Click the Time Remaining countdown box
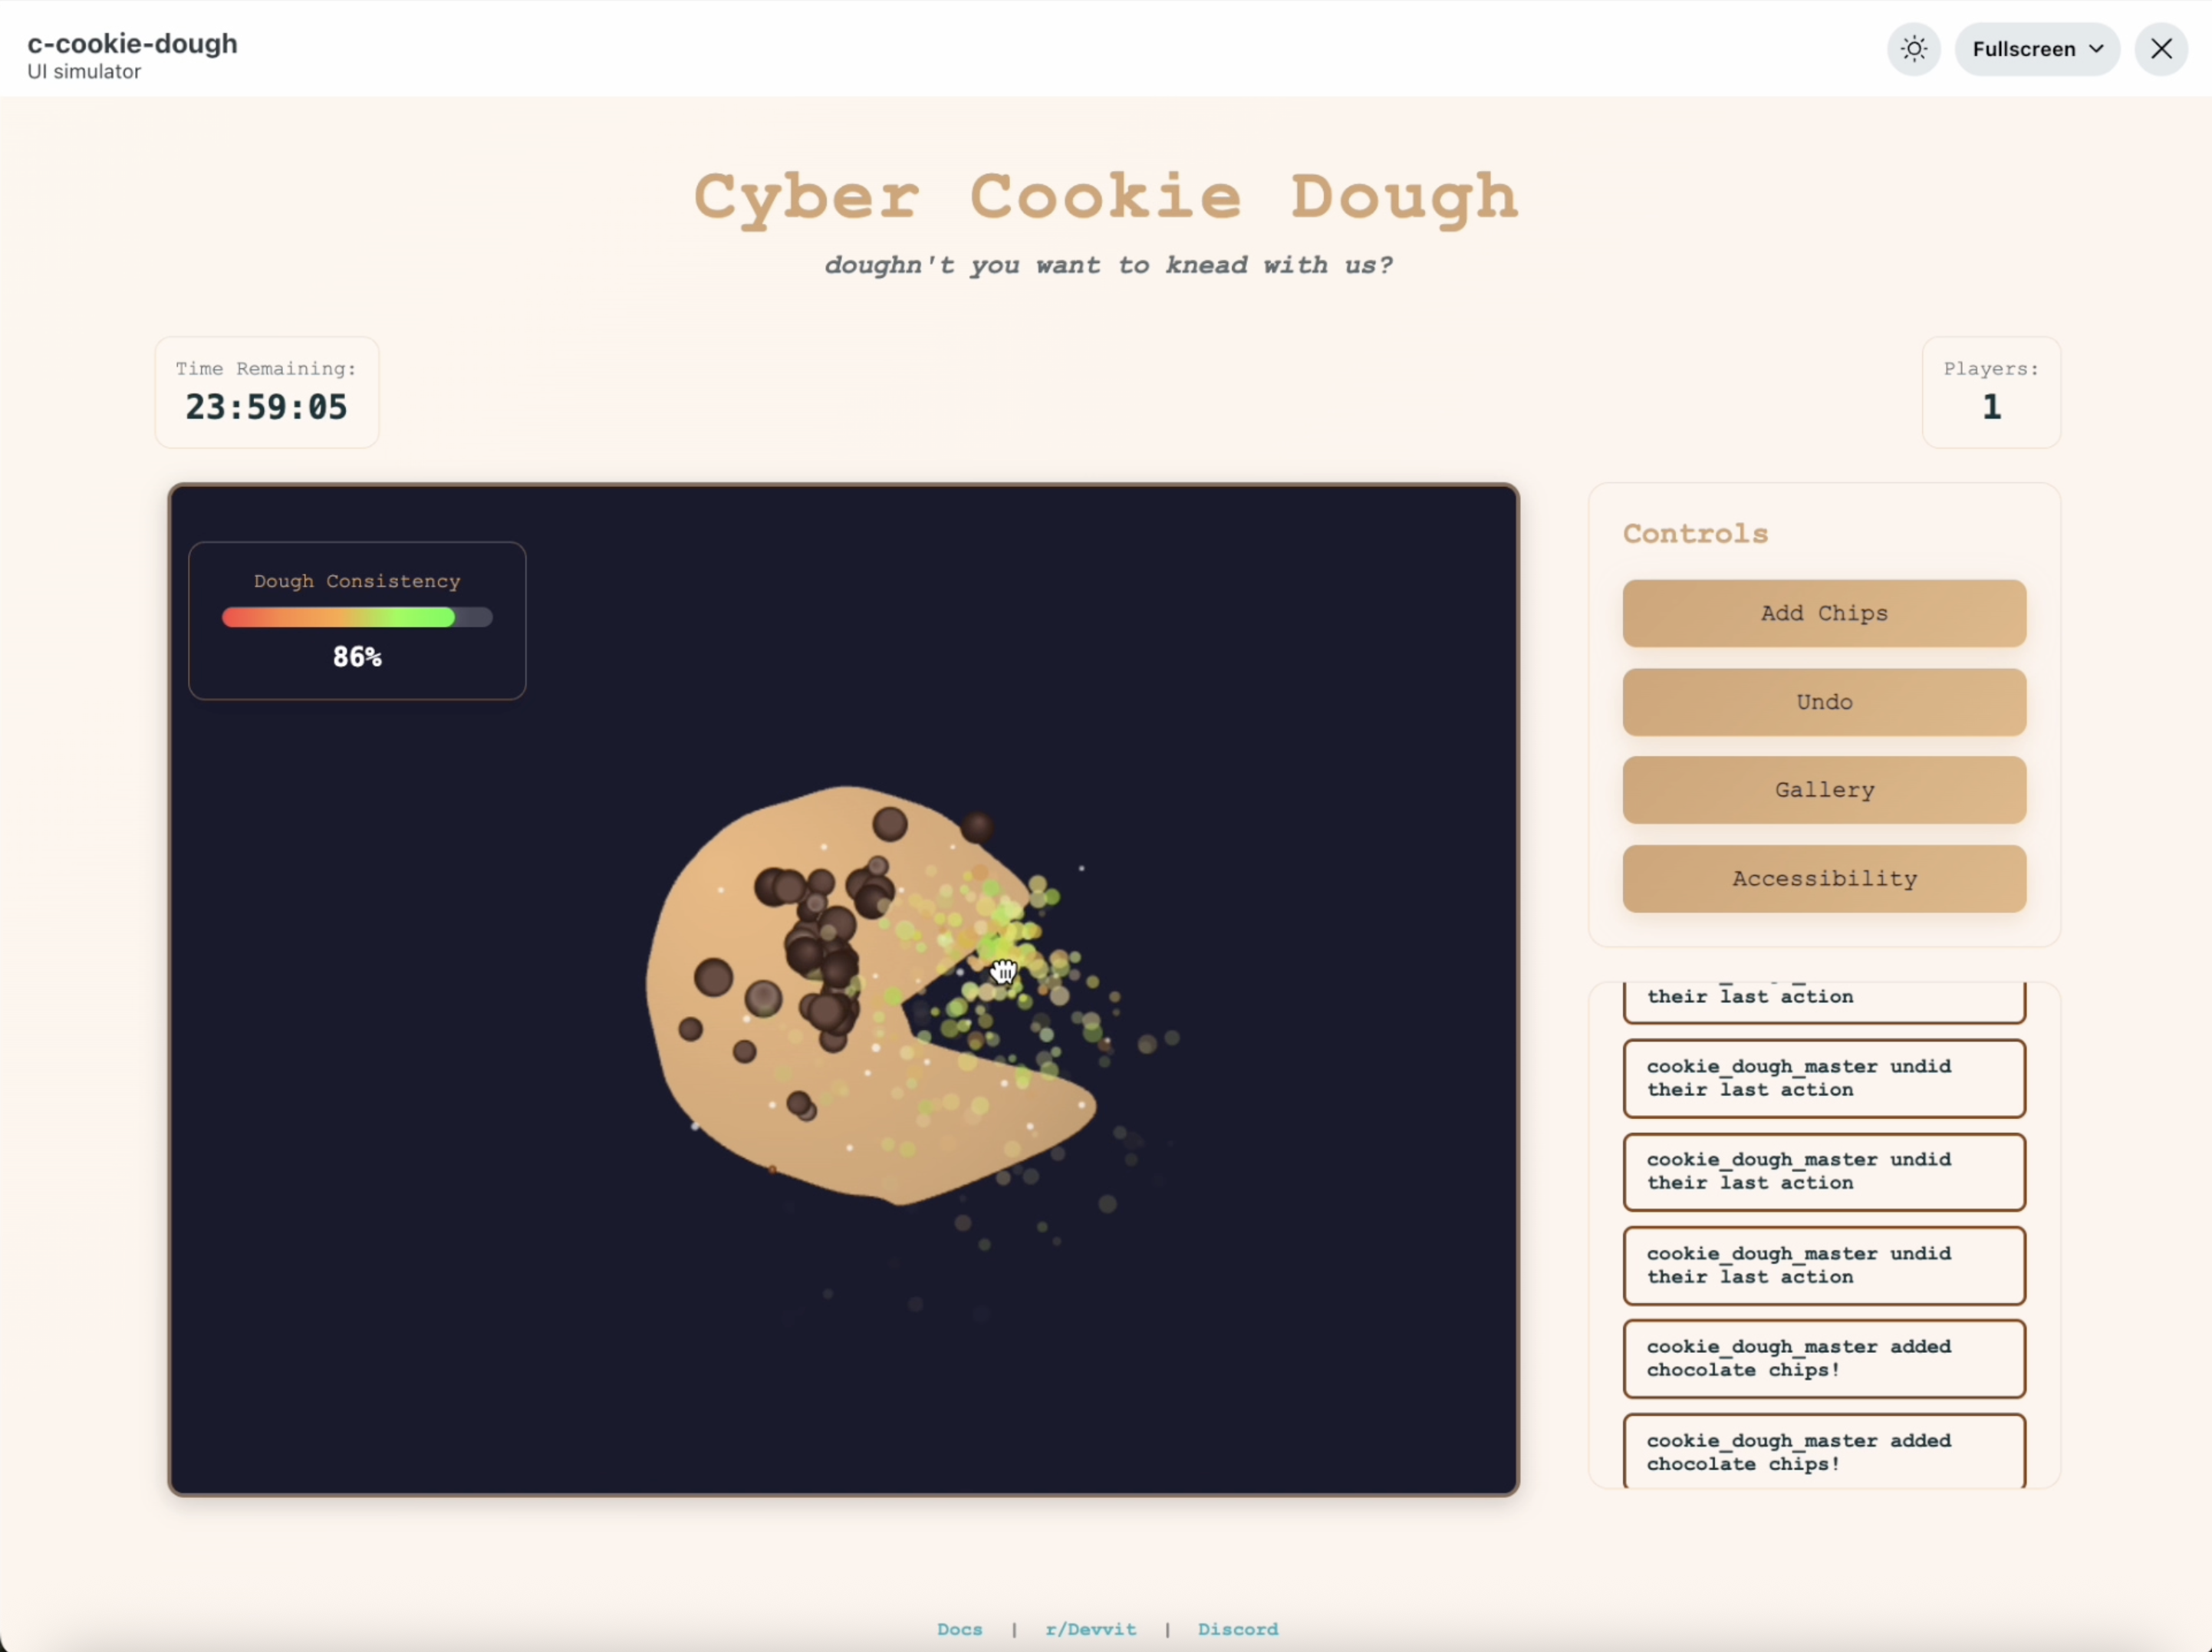The image size is (2212, 1652). coord(266,393)
